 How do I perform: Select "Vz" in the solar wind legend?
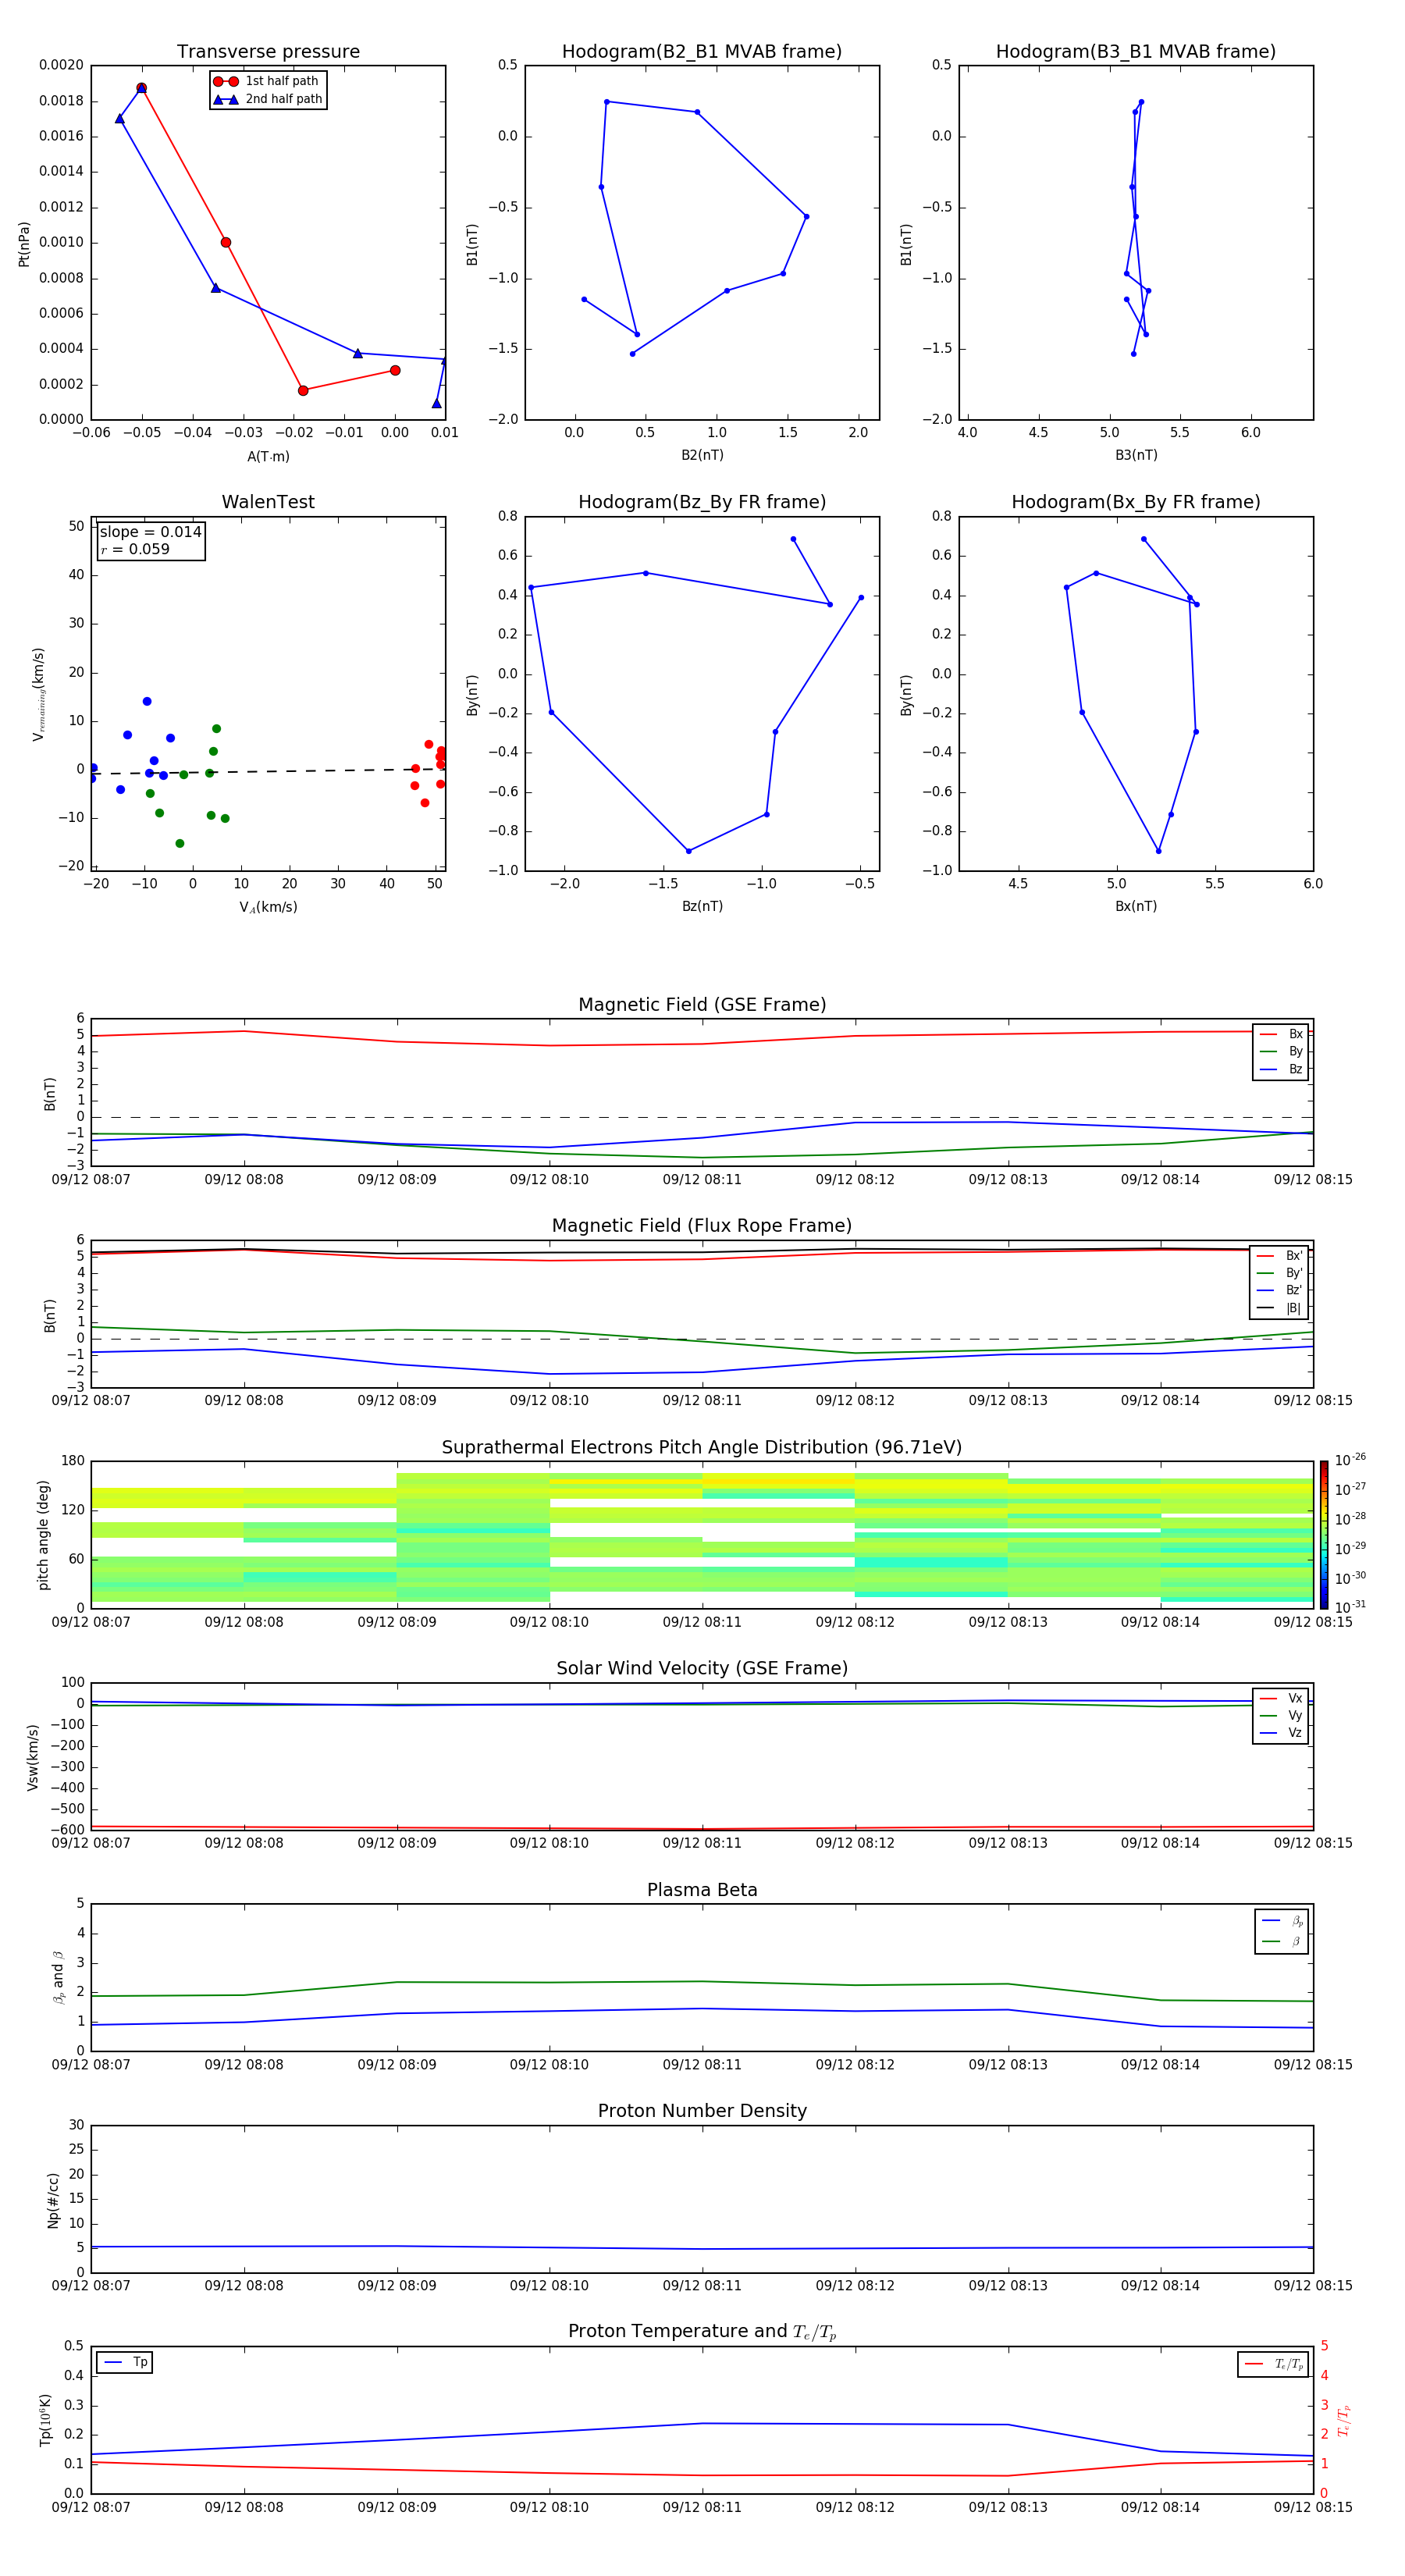pos(1281,1732)
